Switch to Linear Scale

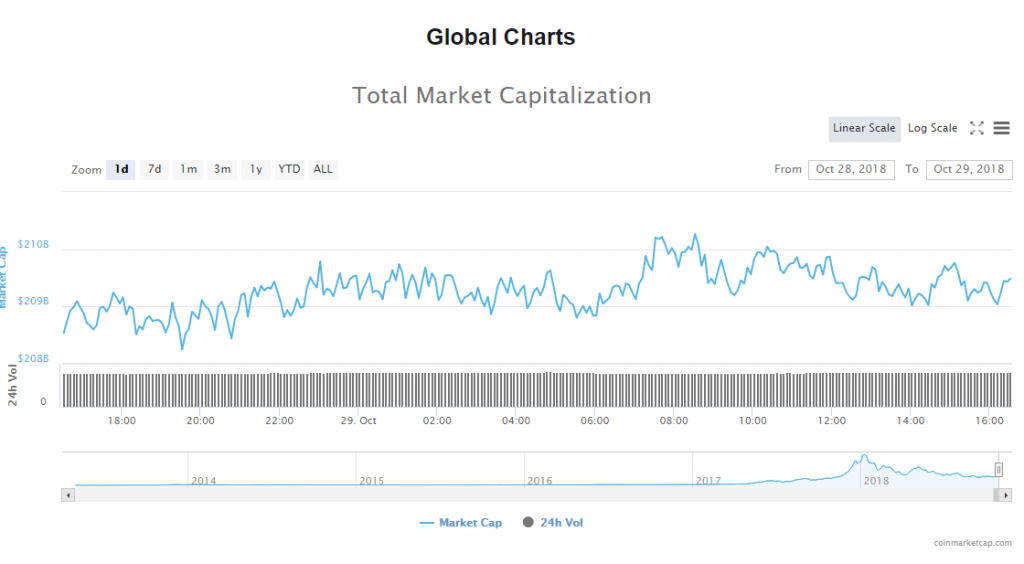click(864, 128)
